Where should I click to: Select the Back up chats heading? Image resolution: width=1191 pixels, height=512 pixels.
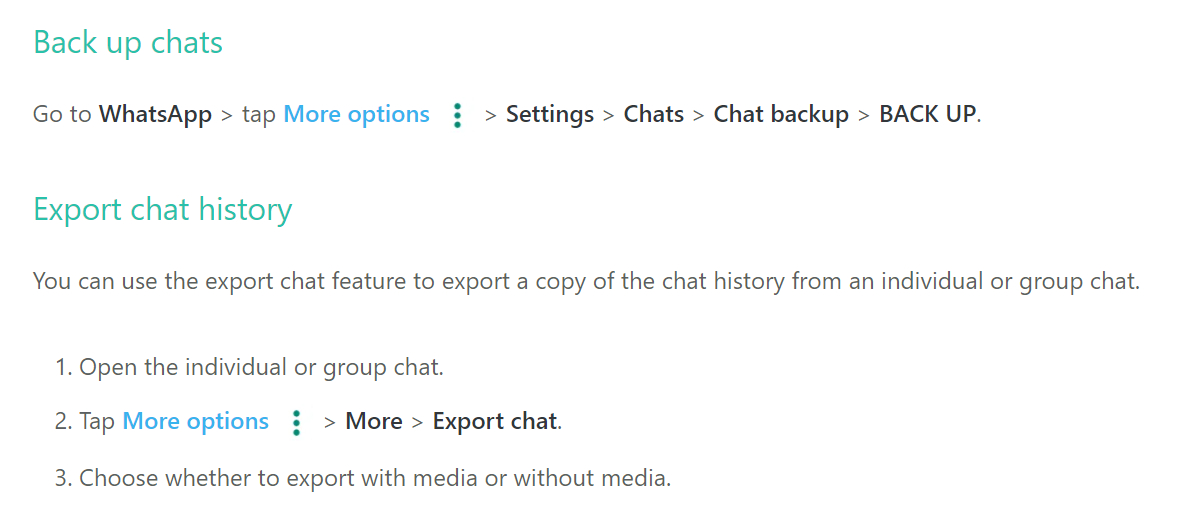coord(128,43)
